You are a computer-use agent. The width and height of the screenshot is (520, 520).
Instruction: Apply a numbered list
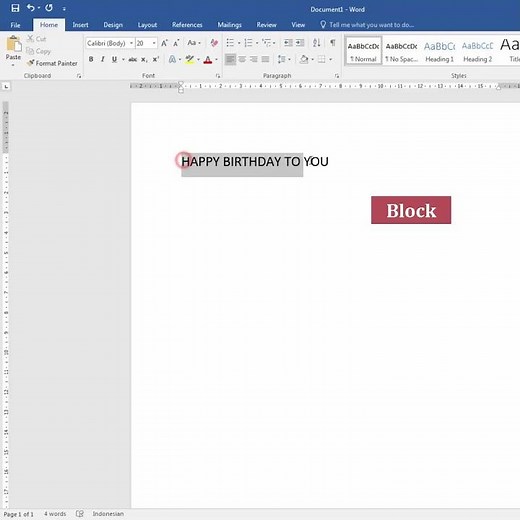pos(248,43)
